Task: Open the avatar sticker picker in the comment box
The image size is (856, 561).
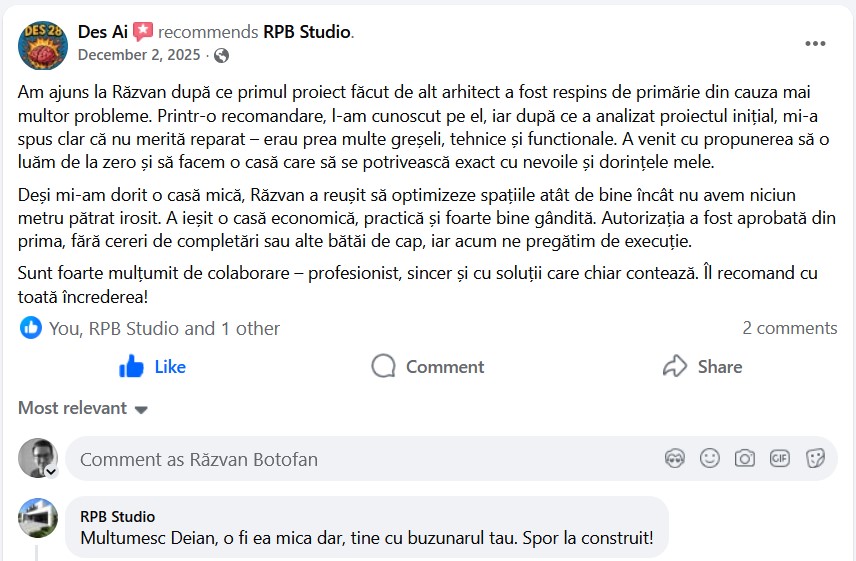Action: pyautogui.click(x=675, y=458)
